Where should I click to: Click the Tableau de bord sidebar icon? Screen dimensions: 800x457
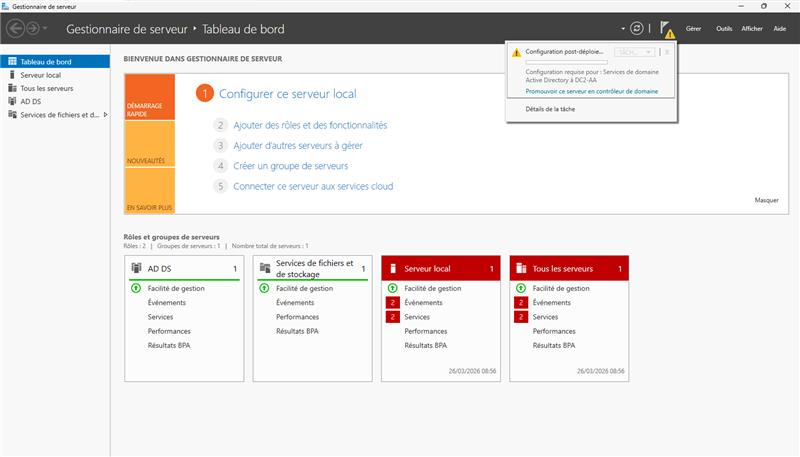(12, 61)
